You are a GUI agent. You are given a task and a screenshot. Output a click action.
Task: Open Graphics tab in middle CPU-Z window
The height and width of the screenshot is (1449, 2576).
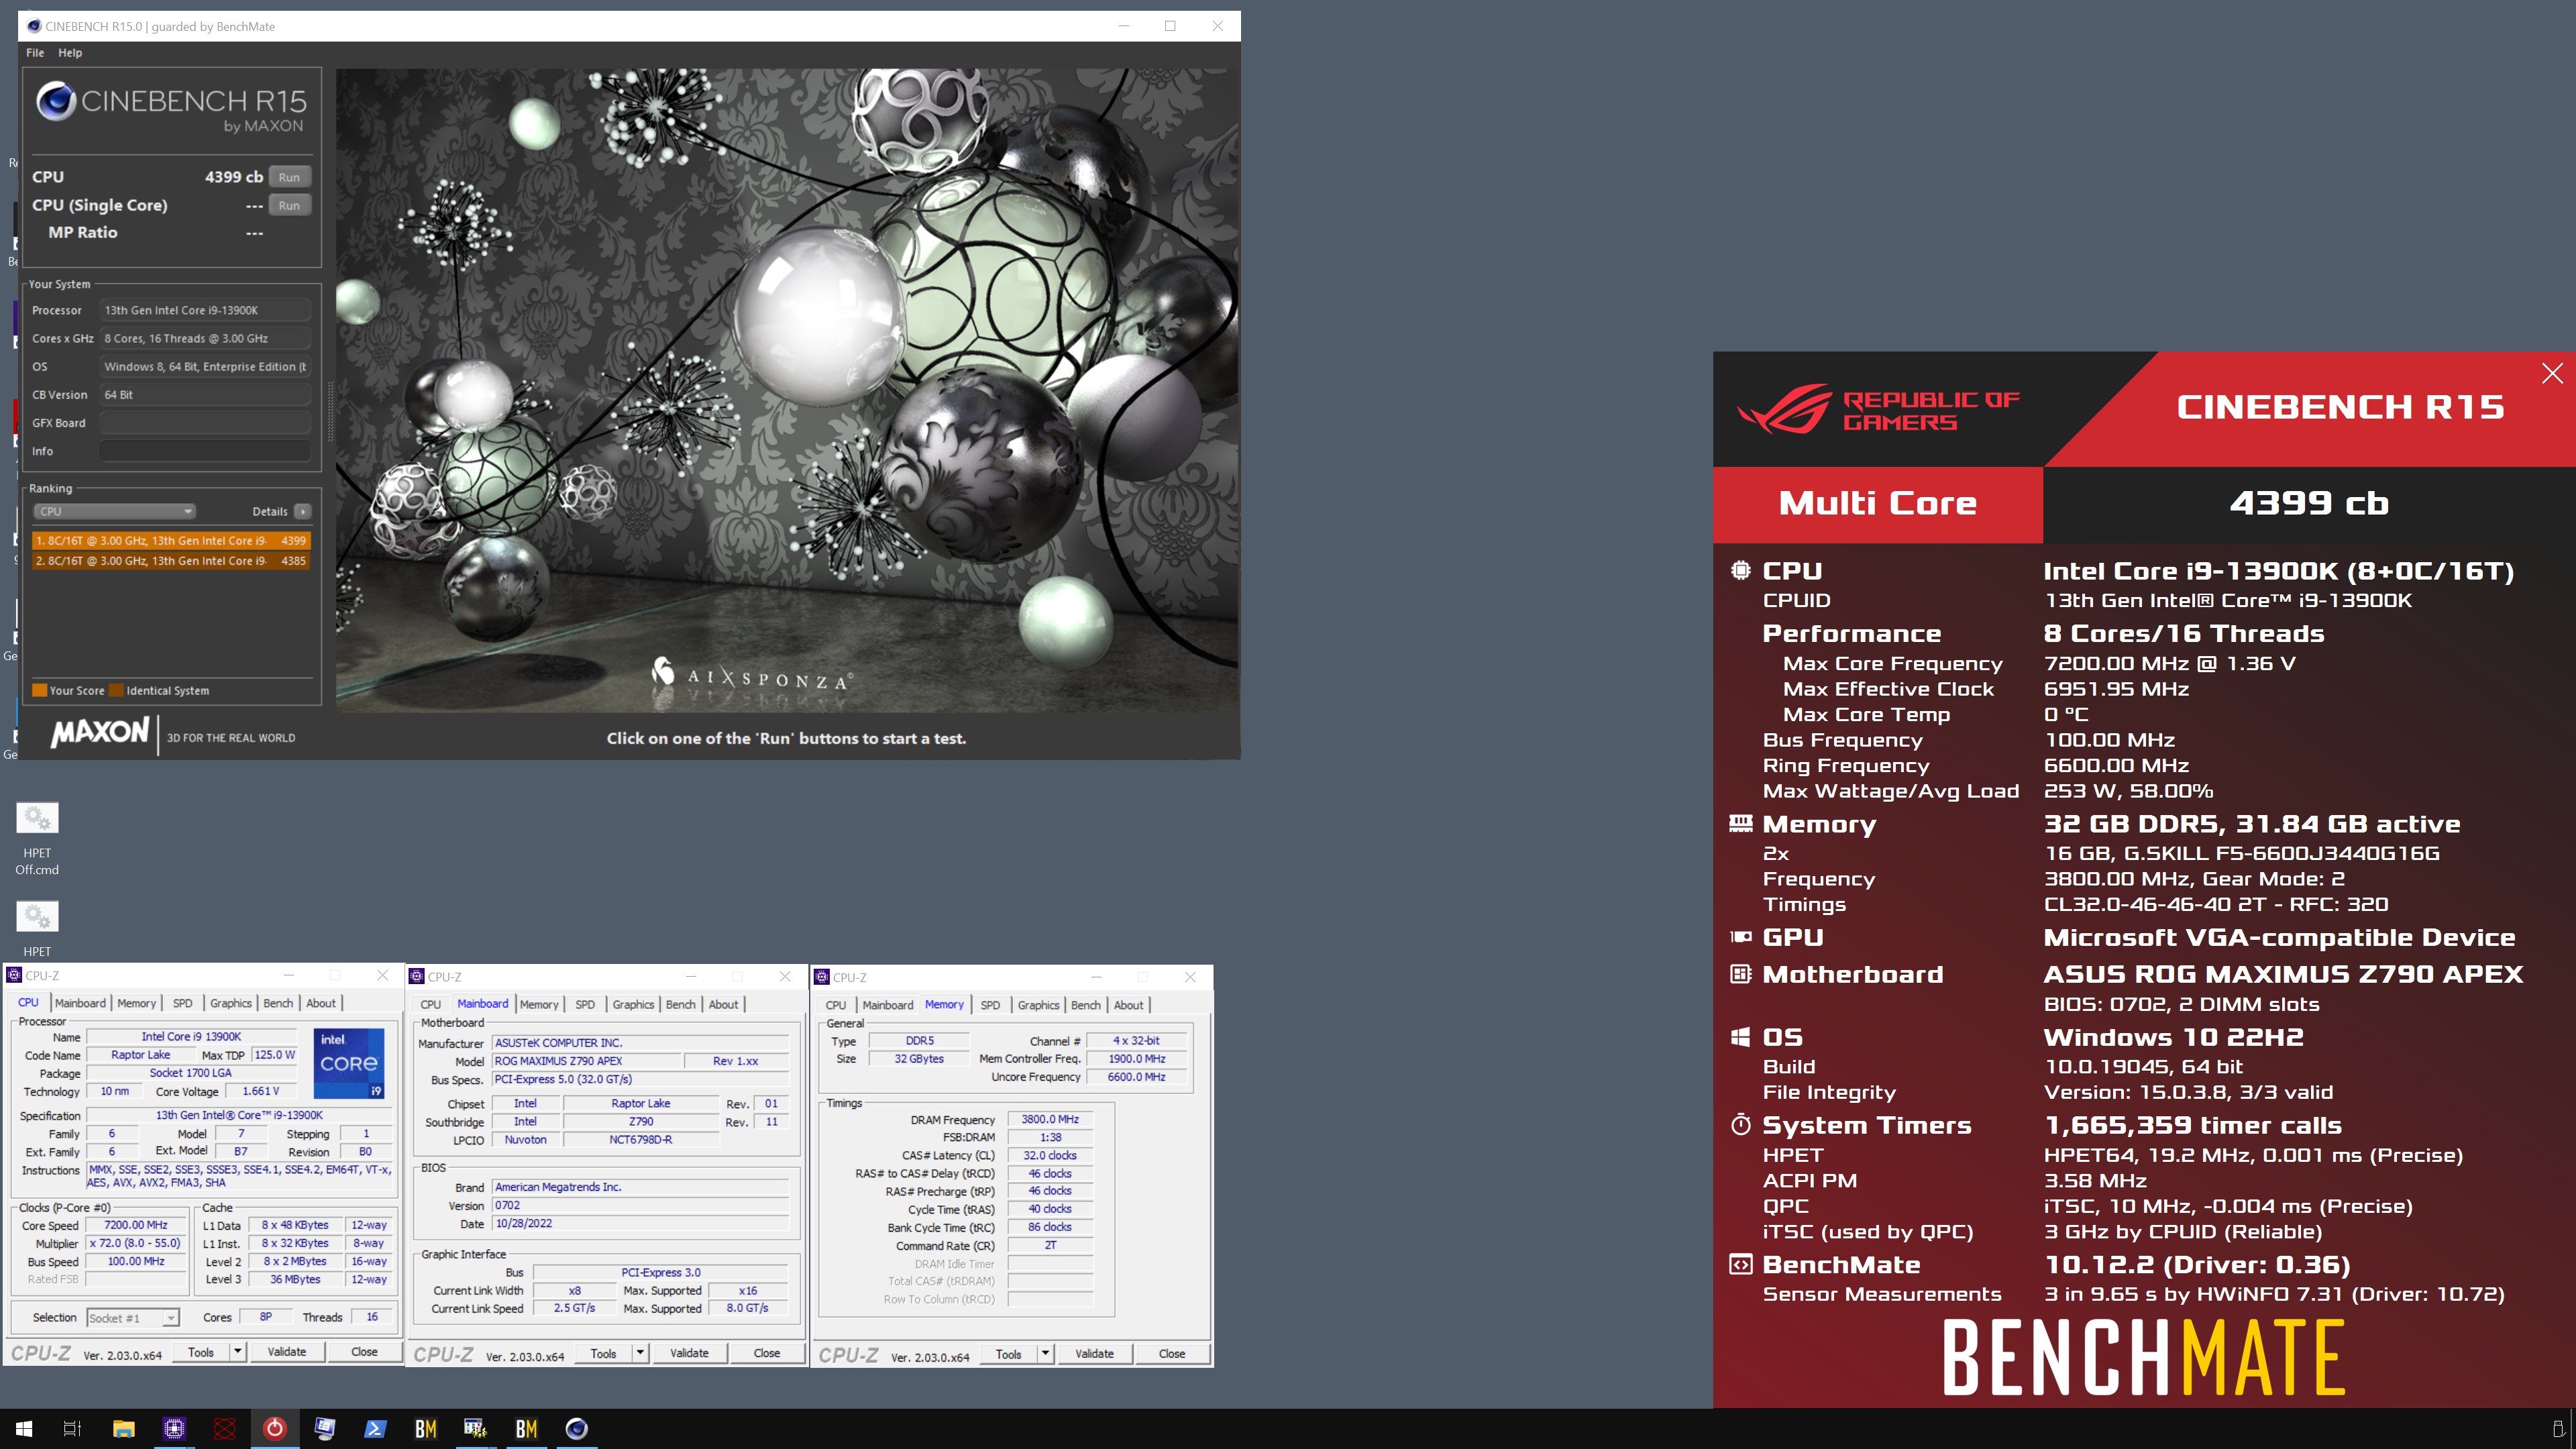[634, 1005]
